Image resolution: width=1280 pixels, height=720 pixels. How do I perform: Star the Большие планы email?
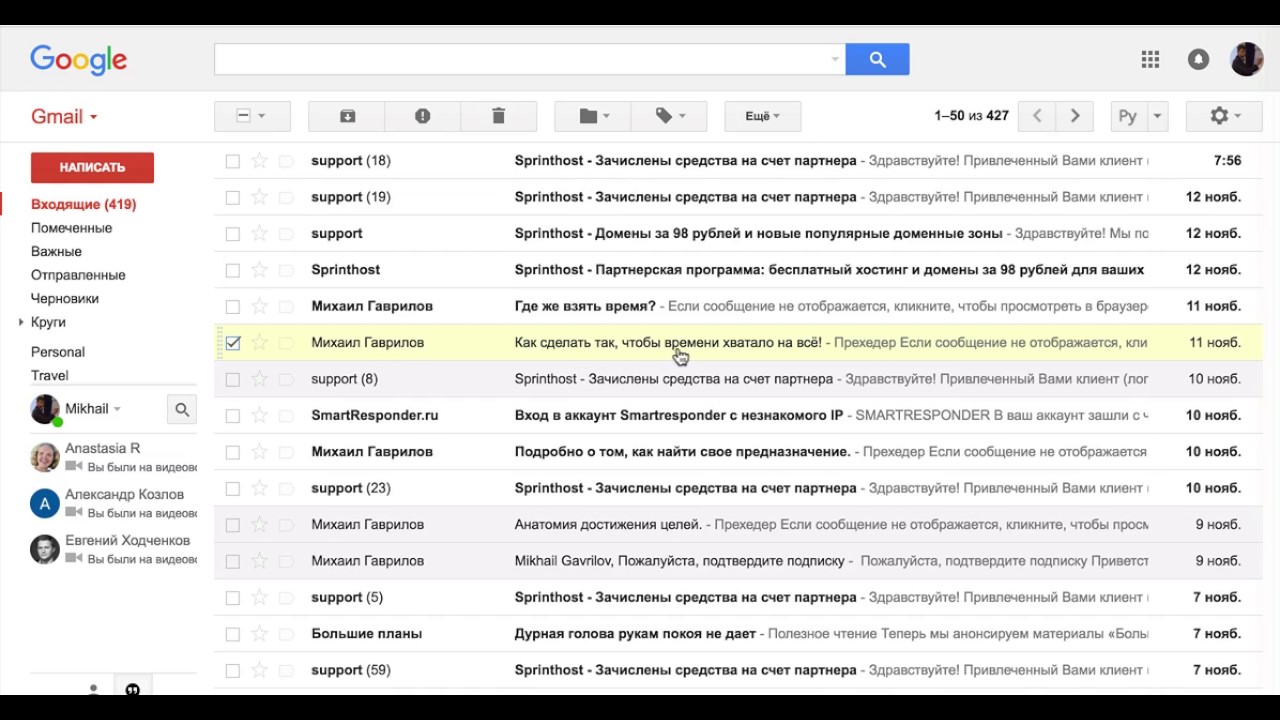(x=259, y=634)
